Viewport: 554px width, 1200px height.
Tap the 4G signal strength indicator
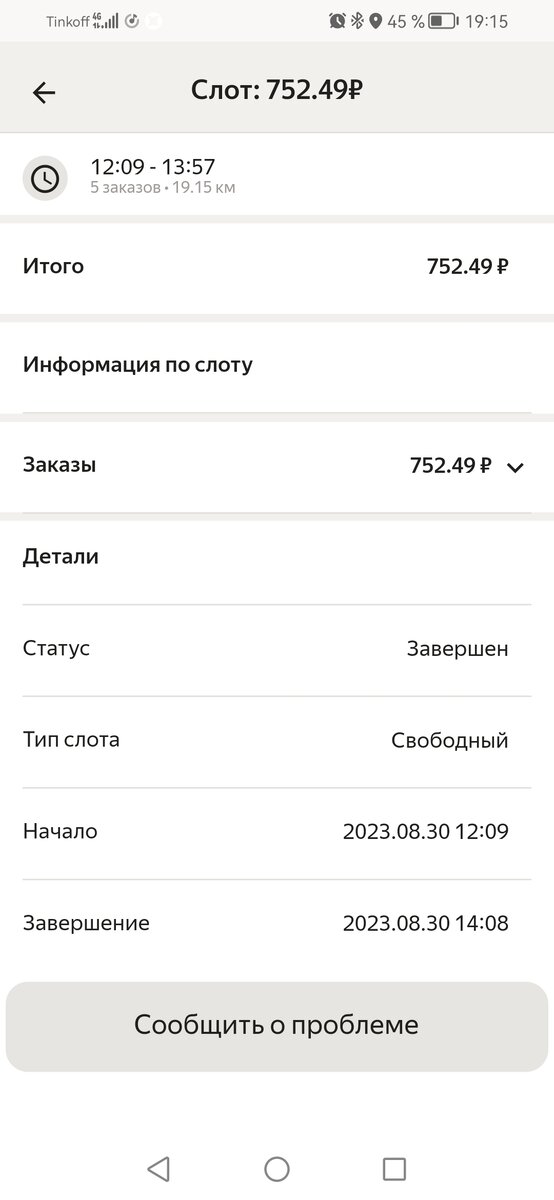(105, 21)
